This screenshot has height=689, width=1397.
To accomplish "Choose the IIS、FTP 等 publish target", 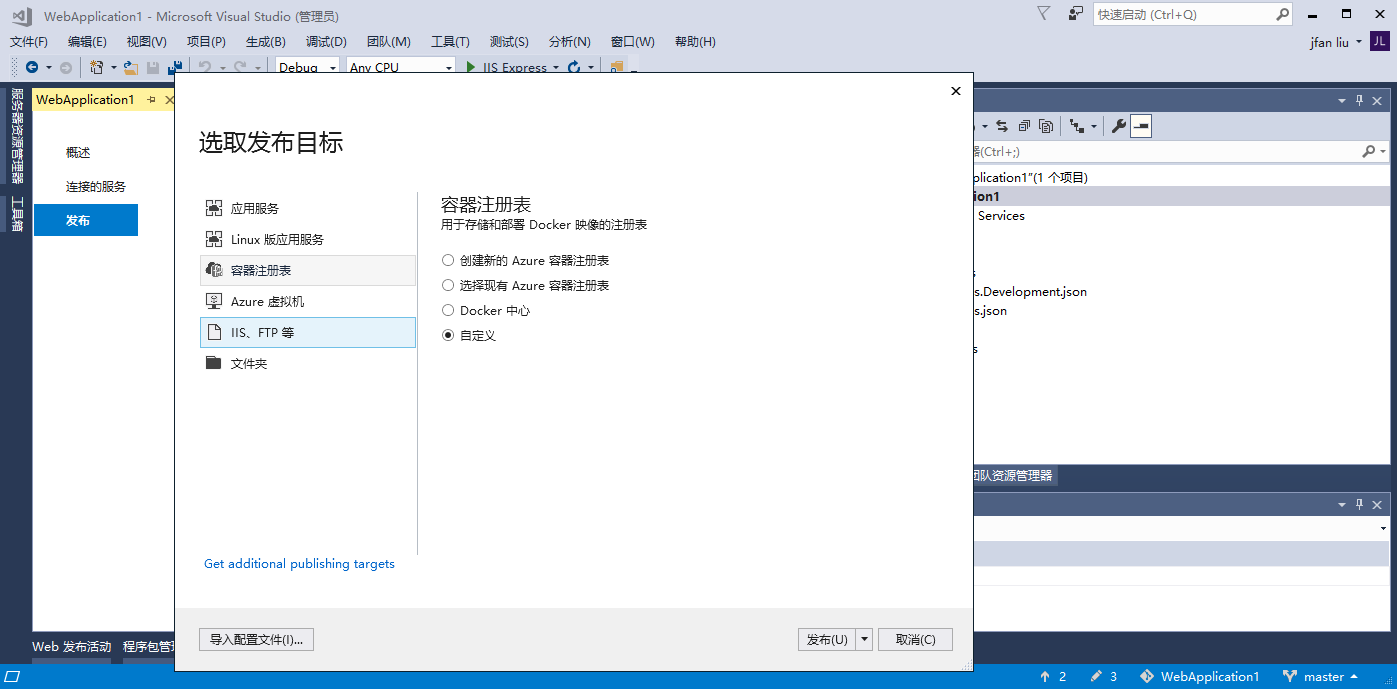I will tap(308, 333).
